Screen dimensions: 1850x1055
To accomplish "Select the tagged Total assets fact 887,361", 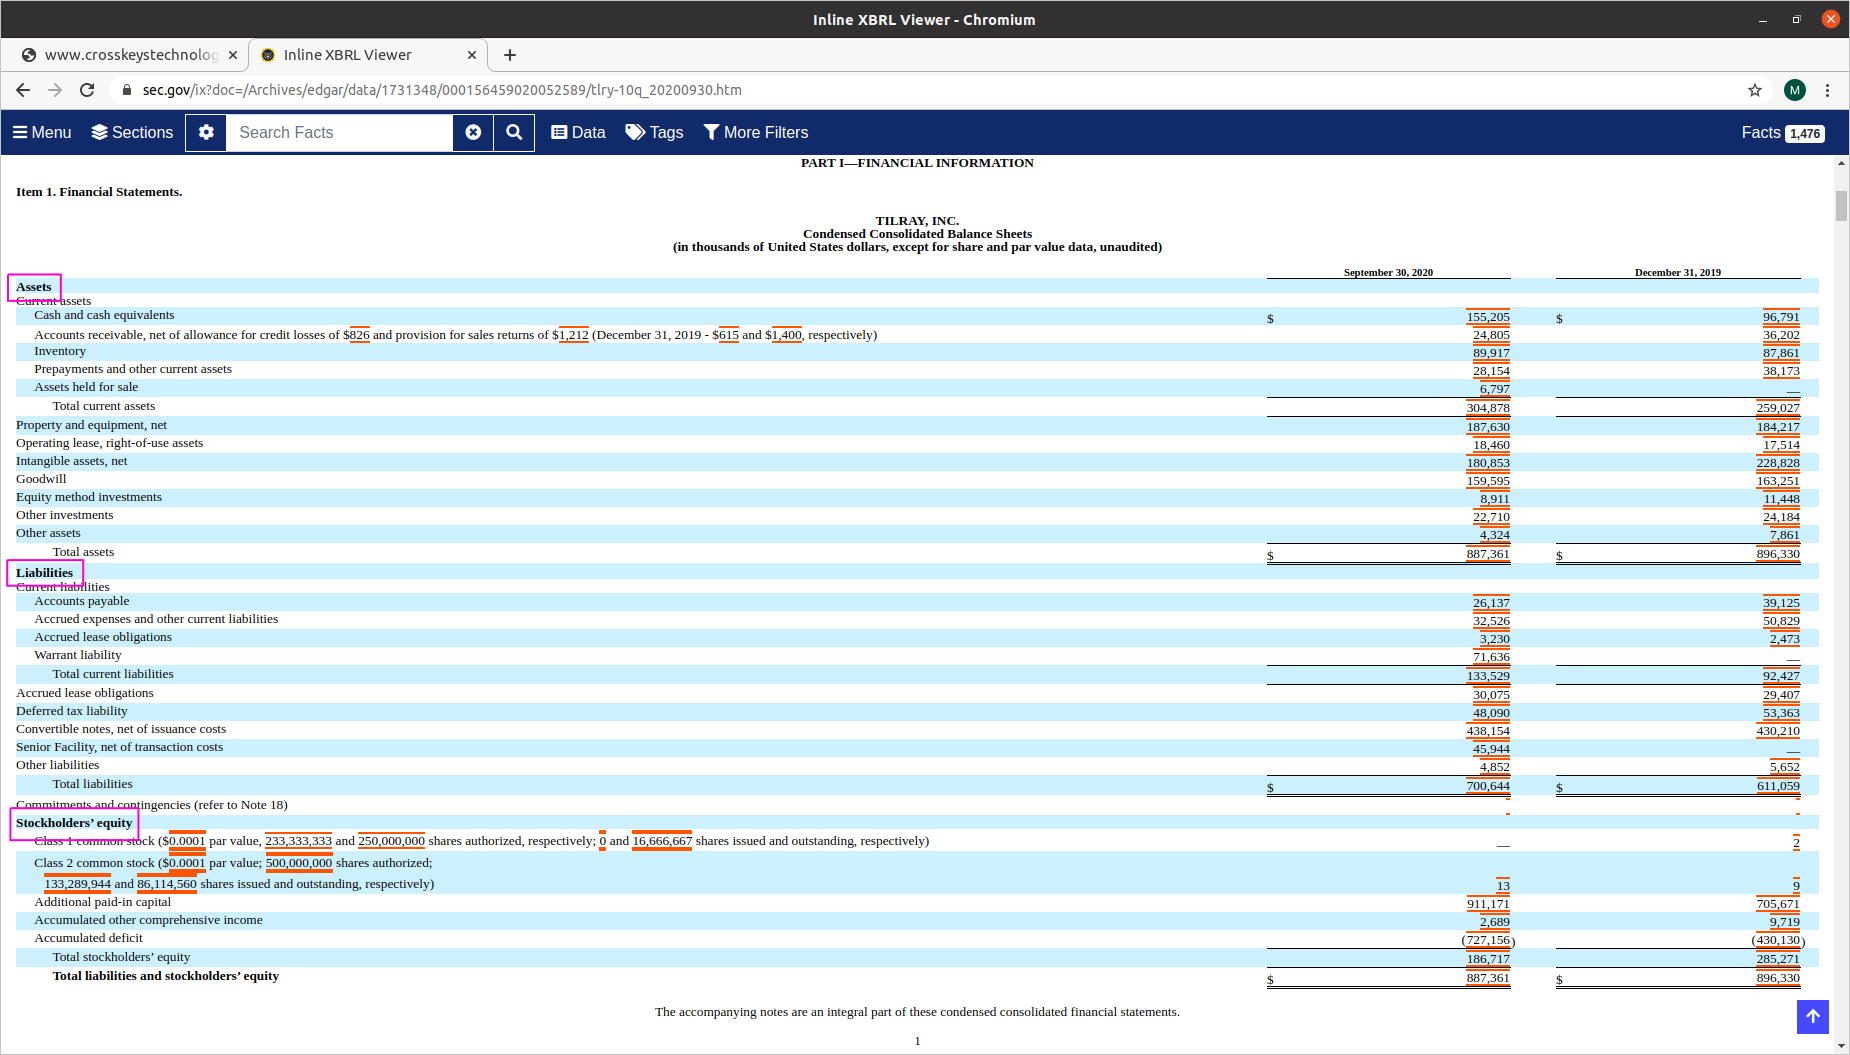I will [1488, 553].
